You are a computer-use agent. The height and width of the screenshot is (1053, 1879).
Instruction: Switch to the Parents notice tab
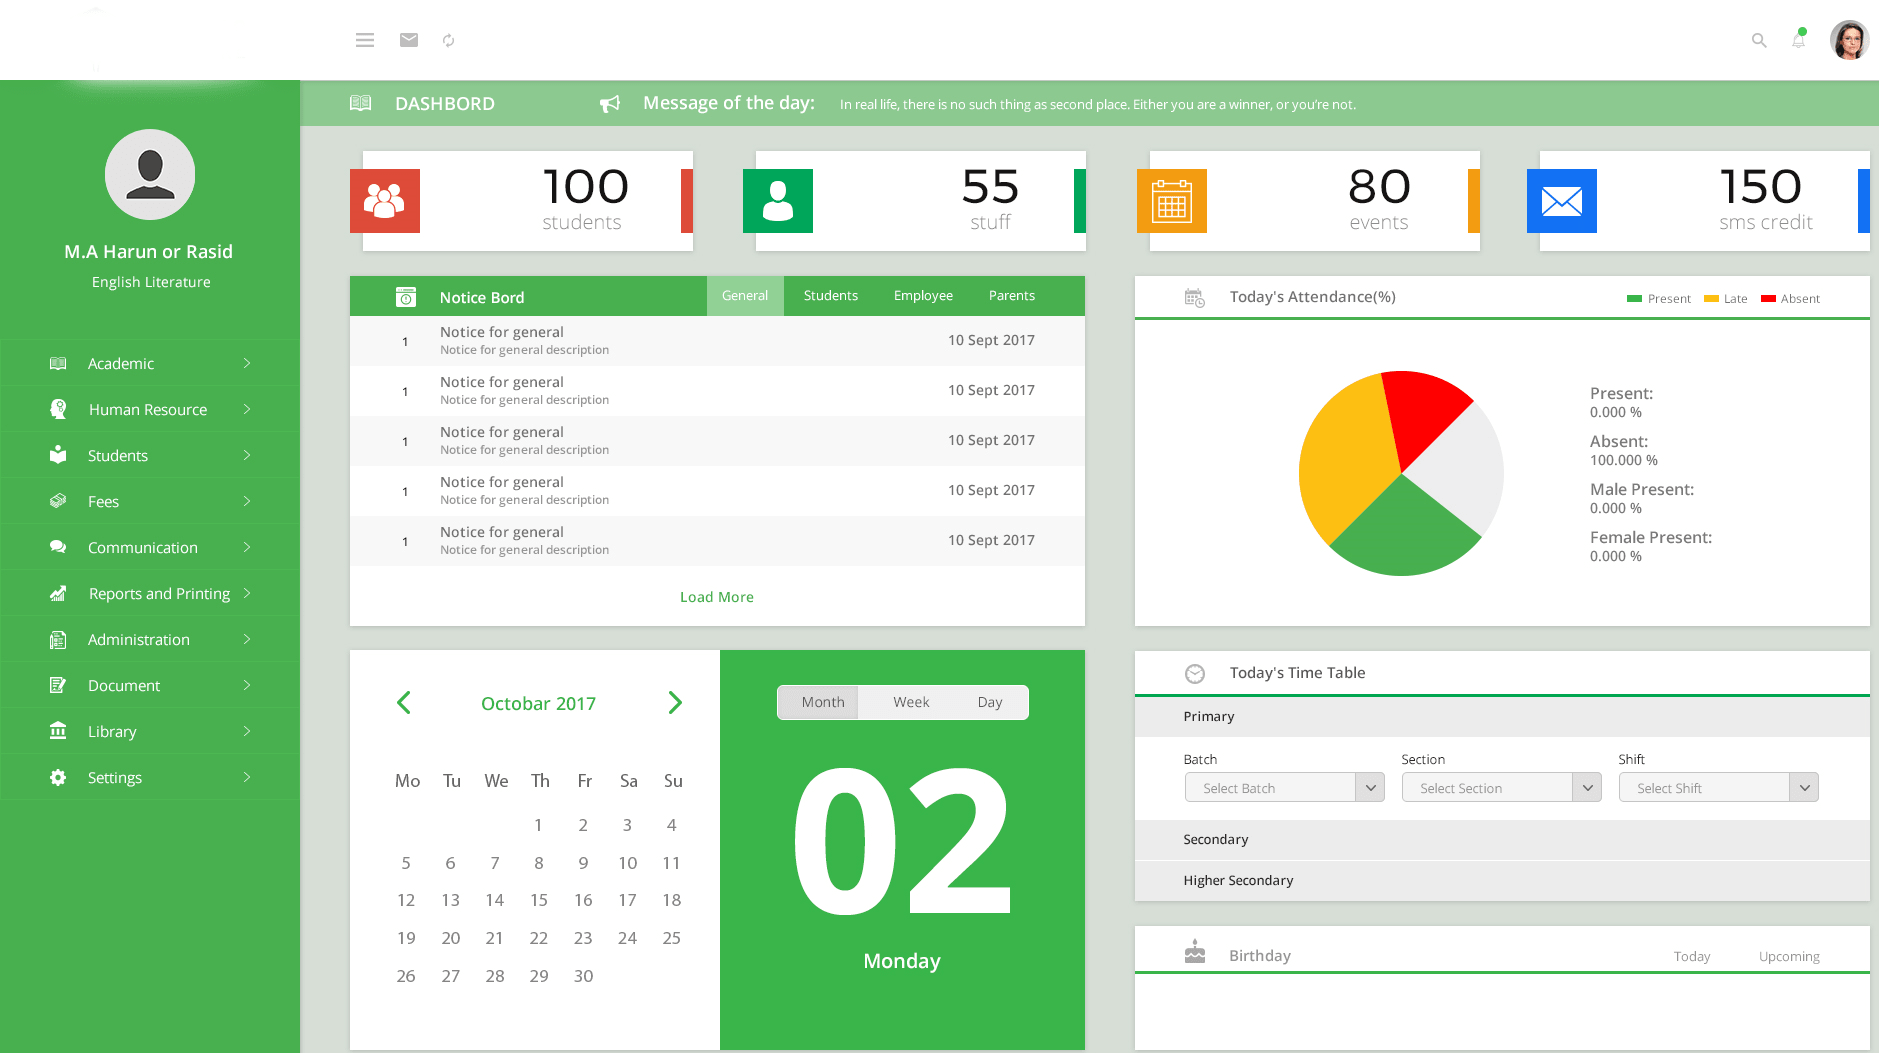click(x=1012, y=296)
